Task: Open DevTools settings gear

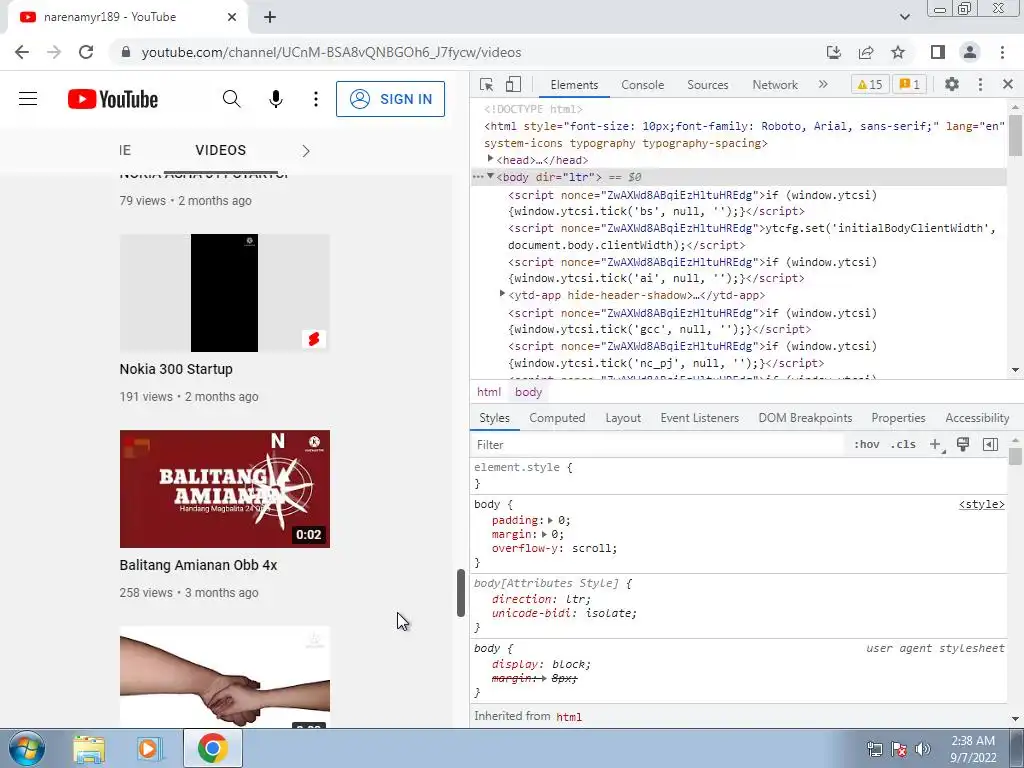Action: [x=952, y=84]
